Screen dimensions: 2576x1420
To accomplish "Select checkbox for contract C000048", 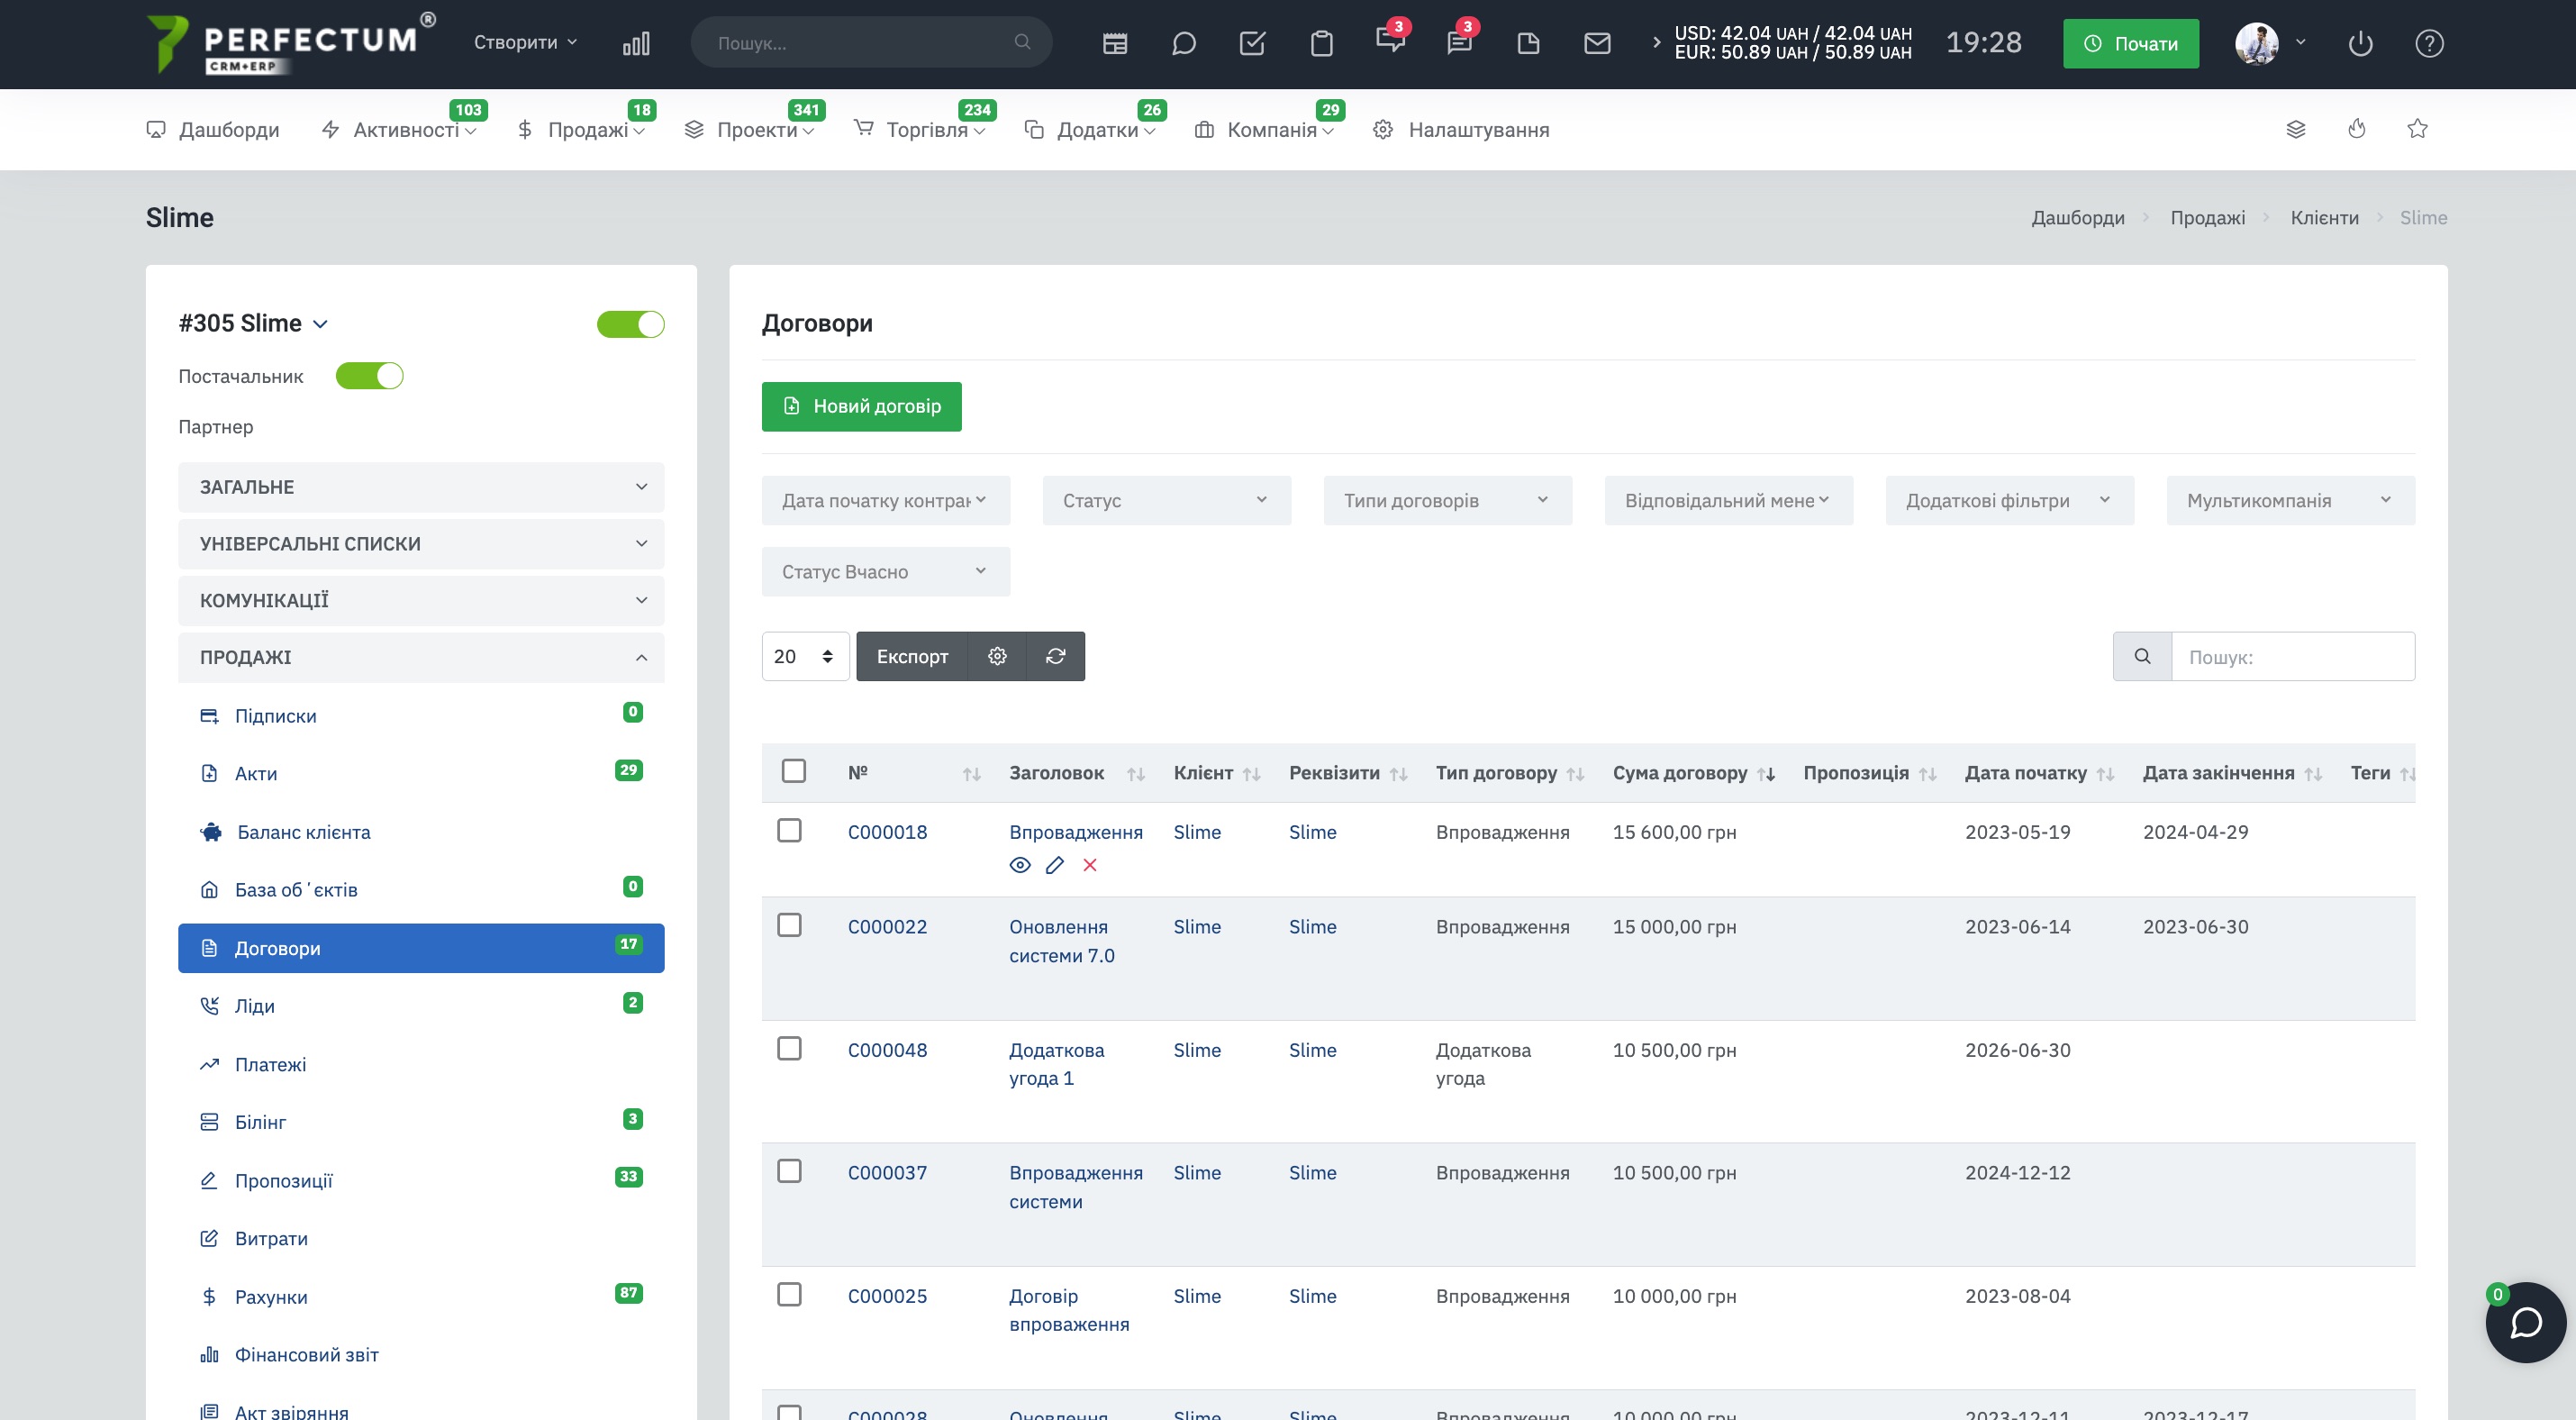I will coord(790,1048).
